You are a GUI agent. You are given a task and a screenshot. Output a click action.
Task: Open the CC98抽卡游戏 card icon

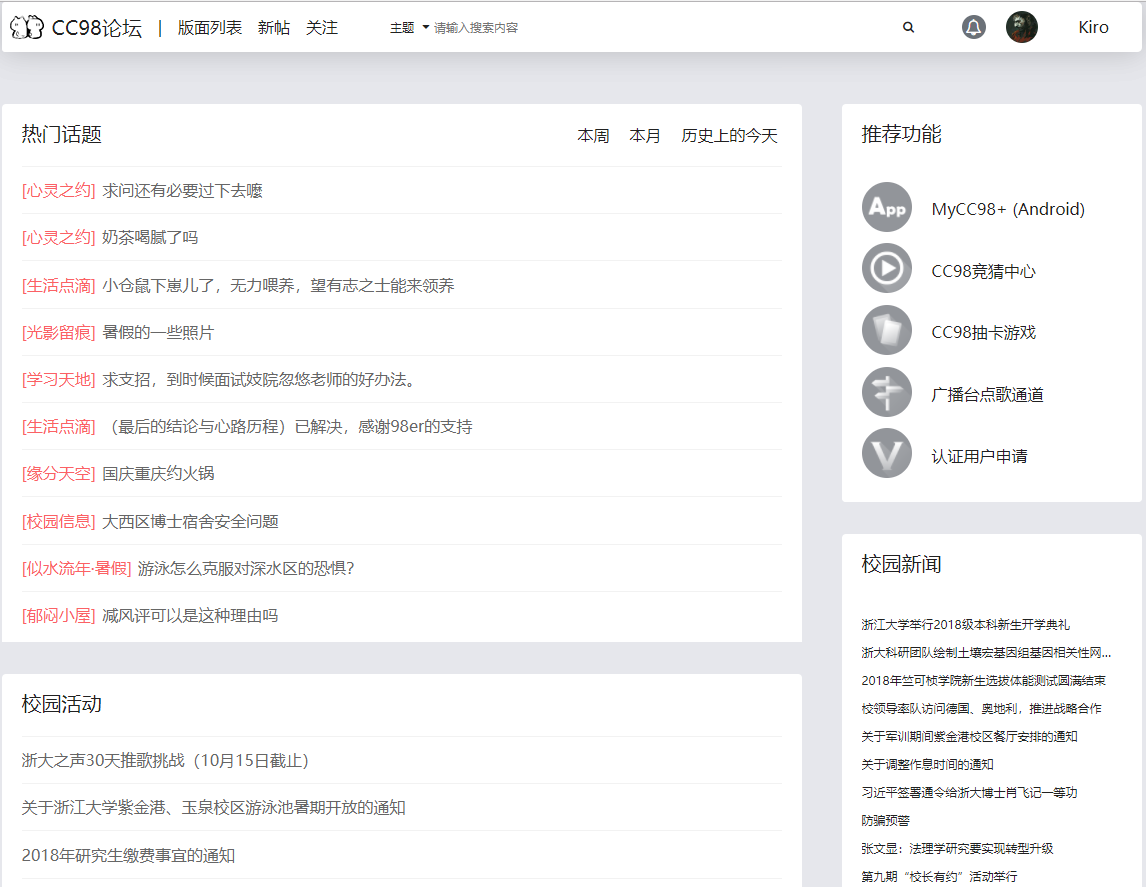886,332
